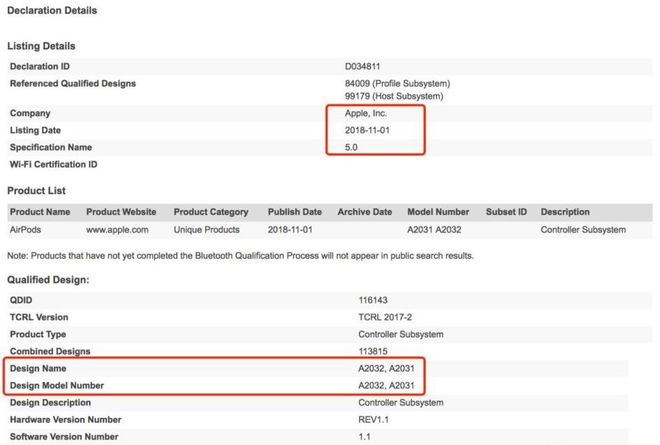This screenshot has height=445, width=660.
Task: Click the Hardware Version Number label
Action: (x=66, y=420)
